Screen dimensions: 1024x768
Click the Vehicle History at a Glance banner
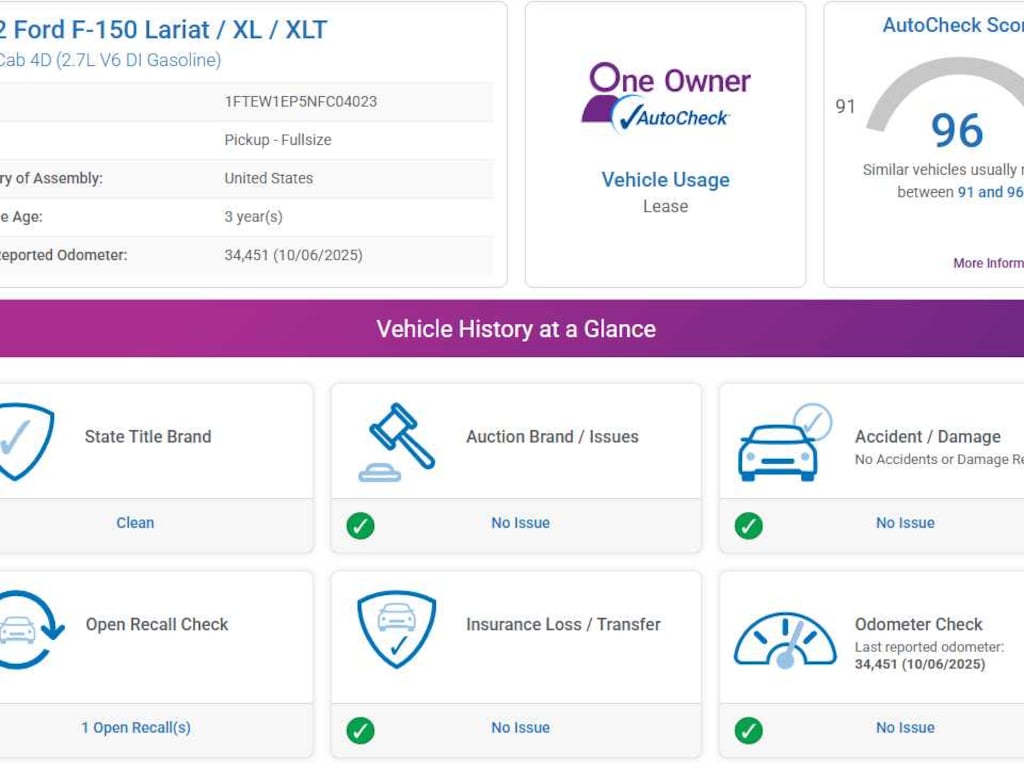point(516,329)
